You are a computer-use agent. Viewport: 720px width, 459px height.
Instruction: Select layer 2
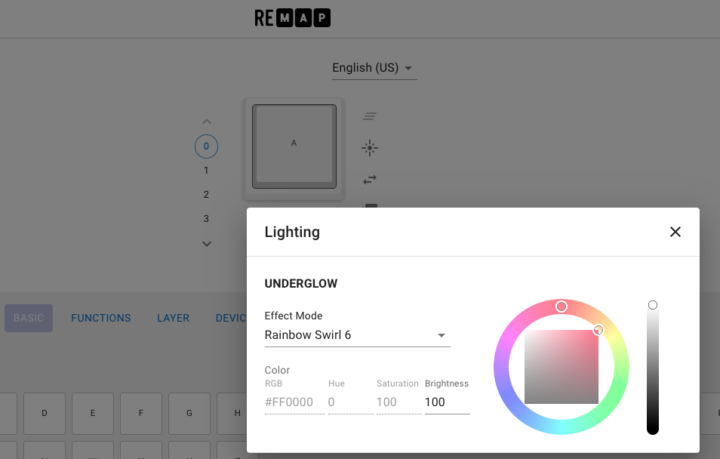click(x=206, y=195)
